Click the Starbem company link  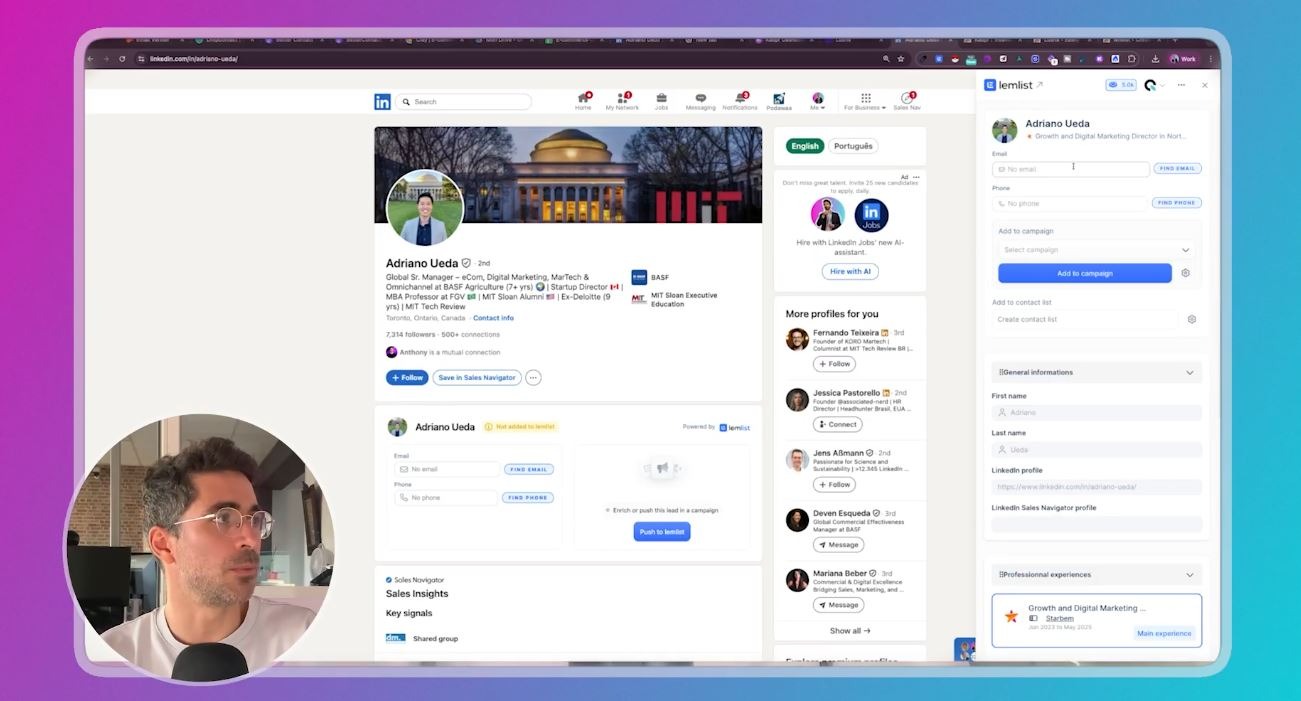(x=1059, y=618)
